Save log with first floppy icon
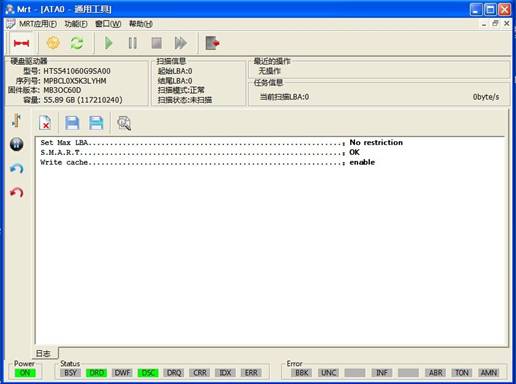The image size is (516, 384). (x=72, y=123)
